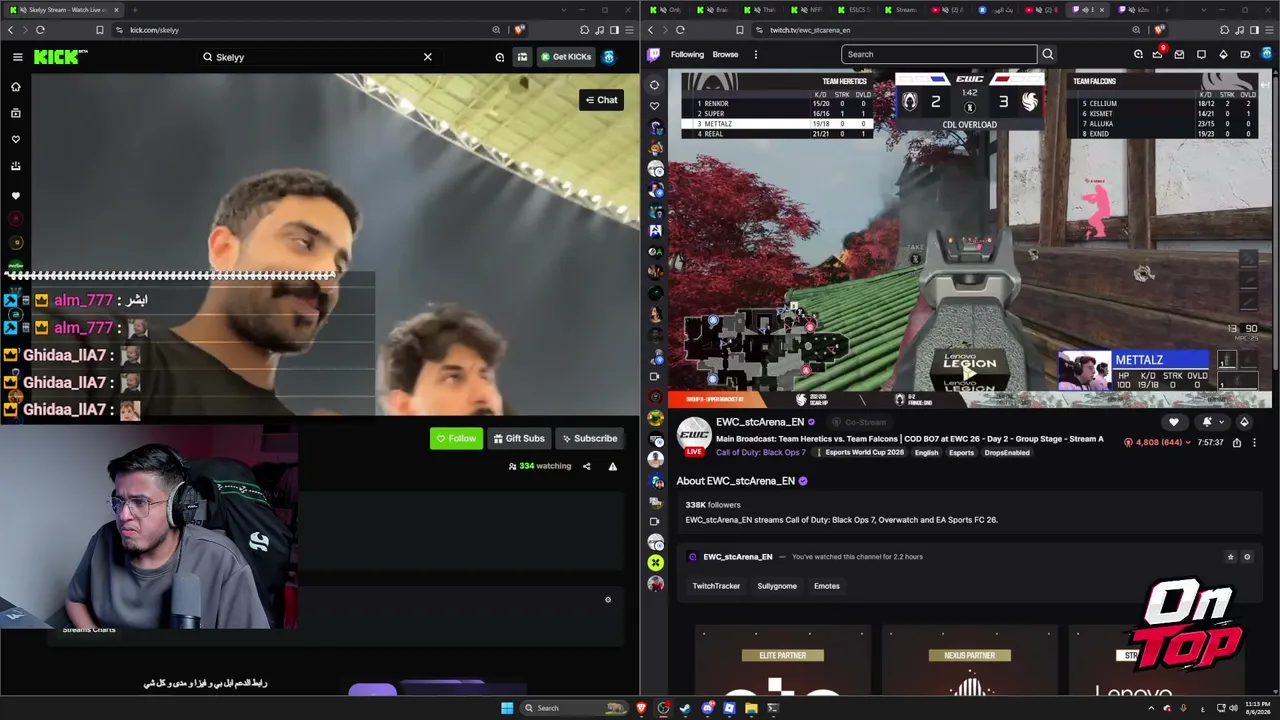This screenshot has width=1280, height=720.
Task: Click the ELITE PARTNER panel thumbnail
Action: [x=782, y=662]
